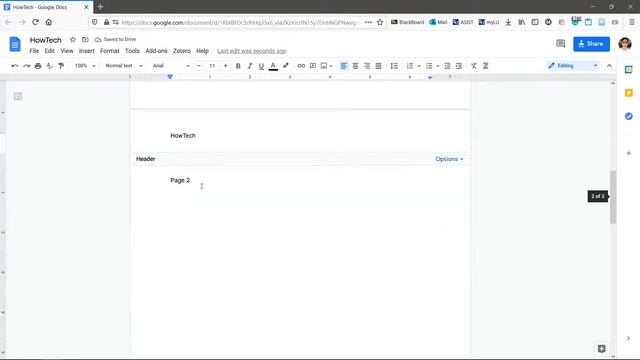
Task: Open the Edit menu
Action: click(49, 51)
